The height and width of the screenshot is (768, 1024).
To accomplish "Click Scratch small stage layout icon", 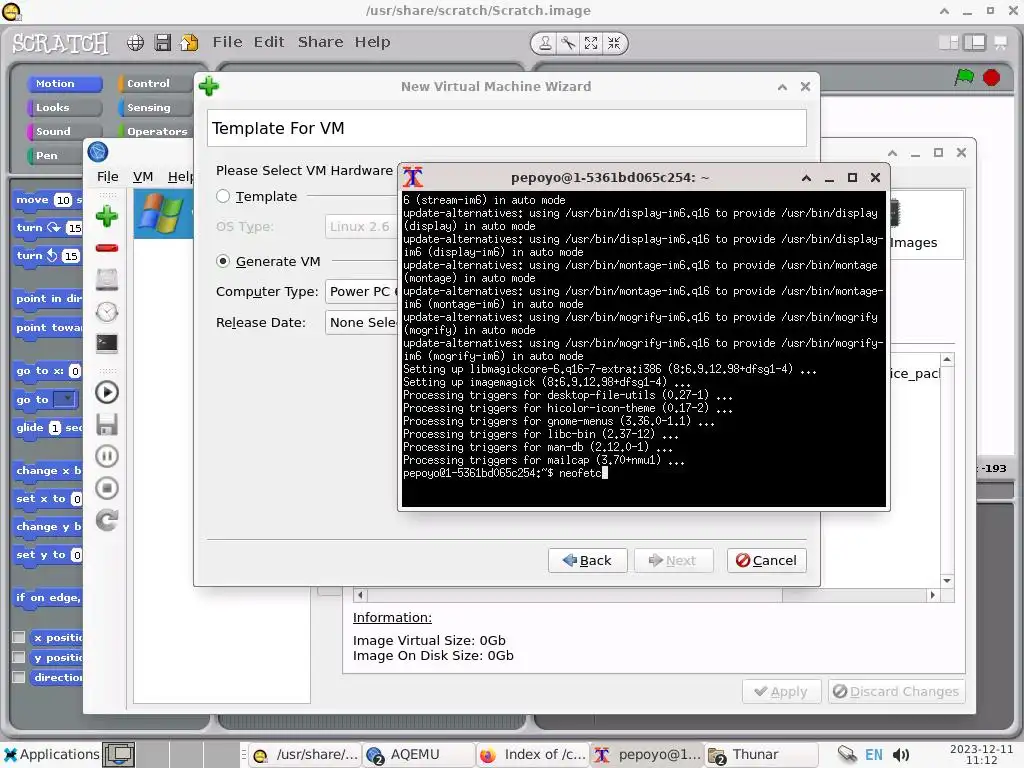I will point(948,43).
